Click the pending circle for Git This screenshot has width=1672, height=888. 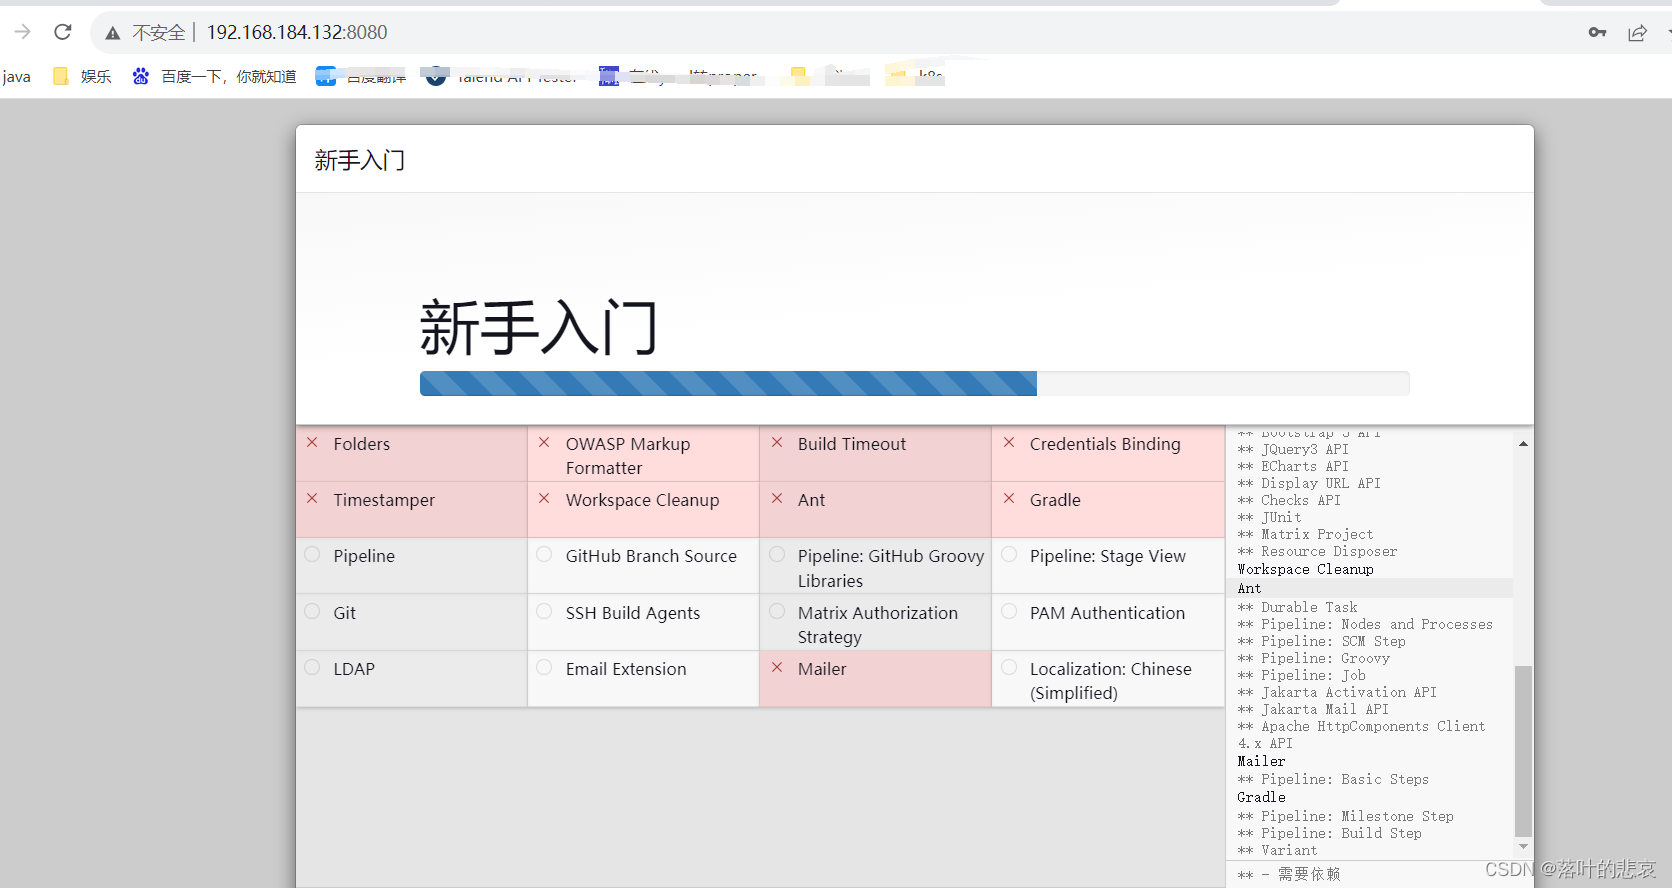tap(312, 611)
